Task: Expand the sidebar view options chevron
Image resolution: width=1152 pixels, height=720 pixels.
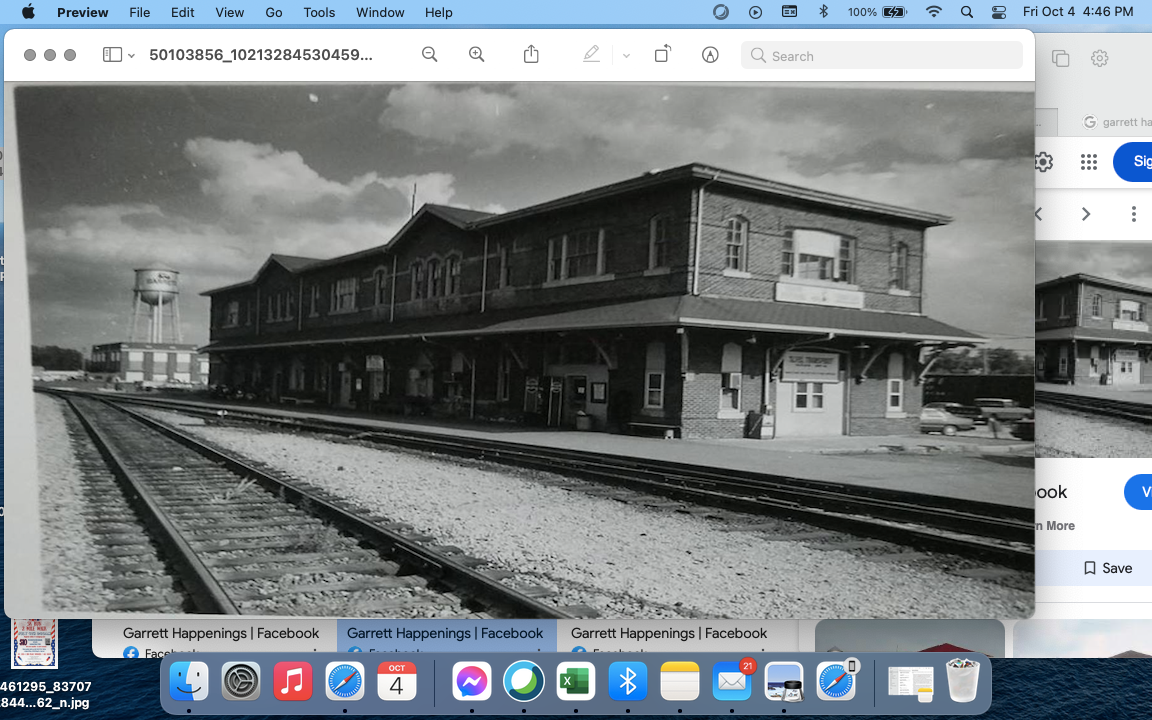Action: pyautogui.click(x=132, y=55)
